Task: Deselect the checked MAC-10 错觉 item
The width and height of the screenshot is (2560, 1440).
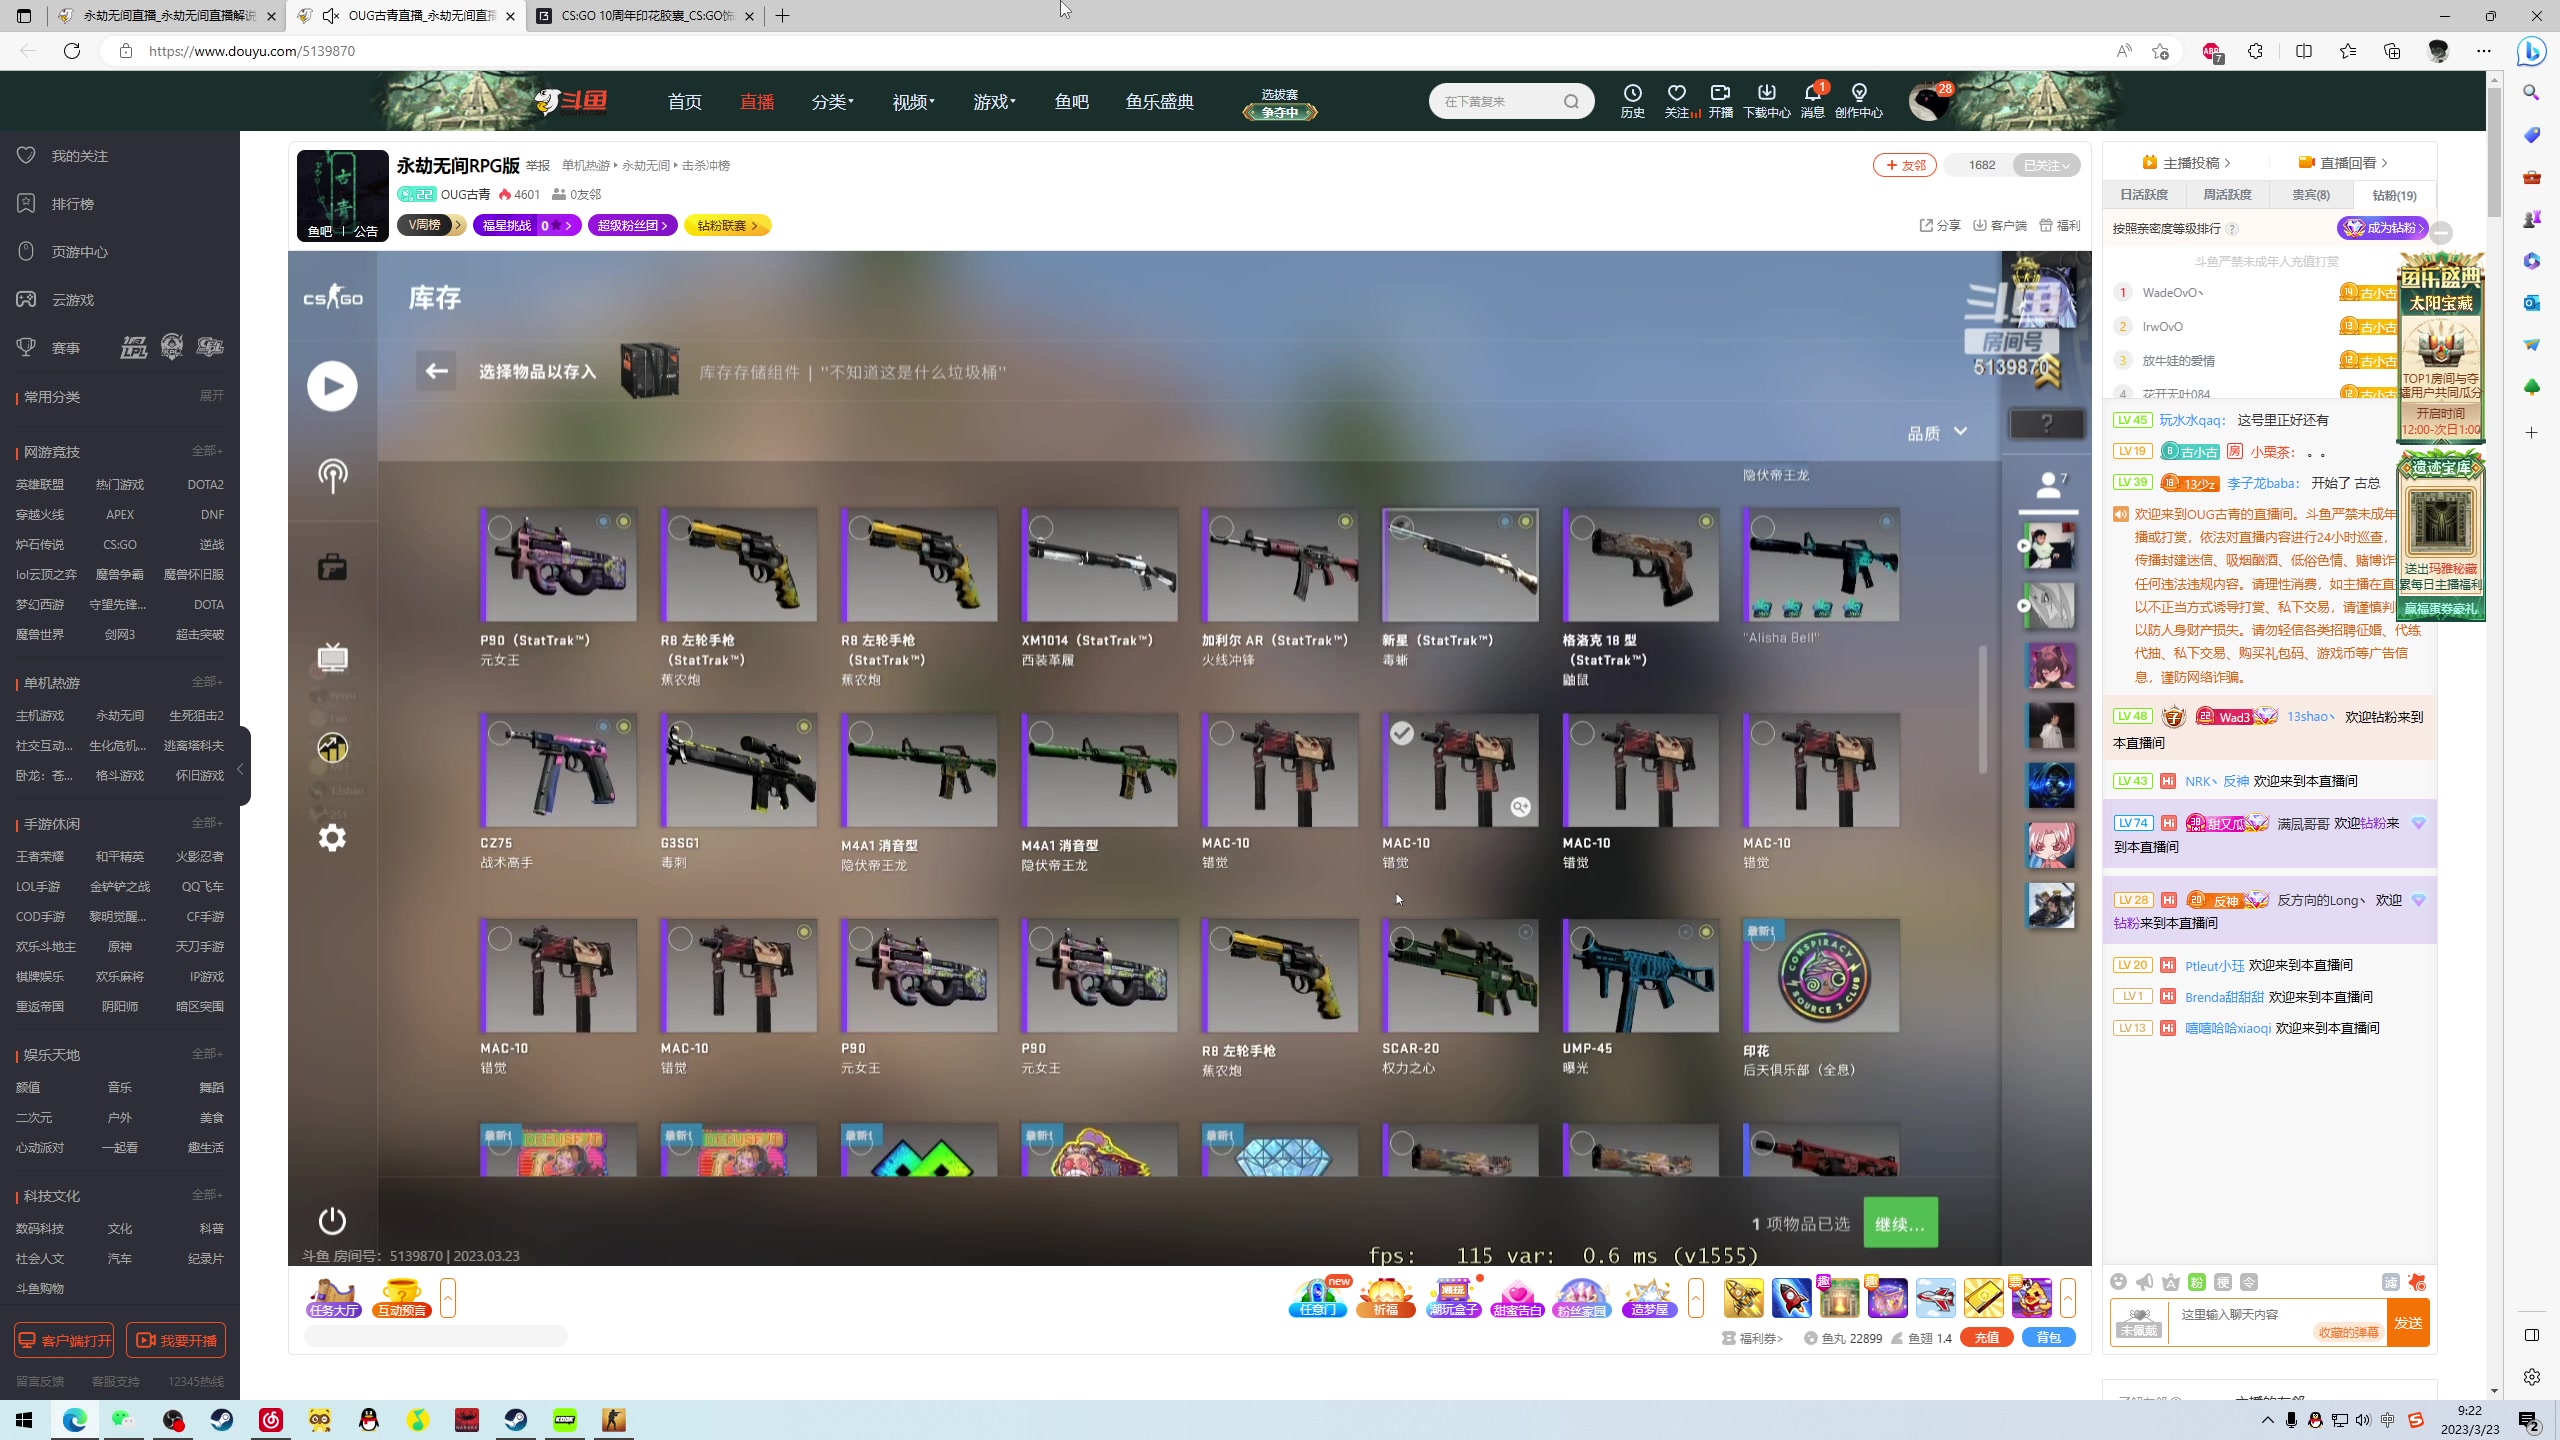Action: (x=1402, y=733)
